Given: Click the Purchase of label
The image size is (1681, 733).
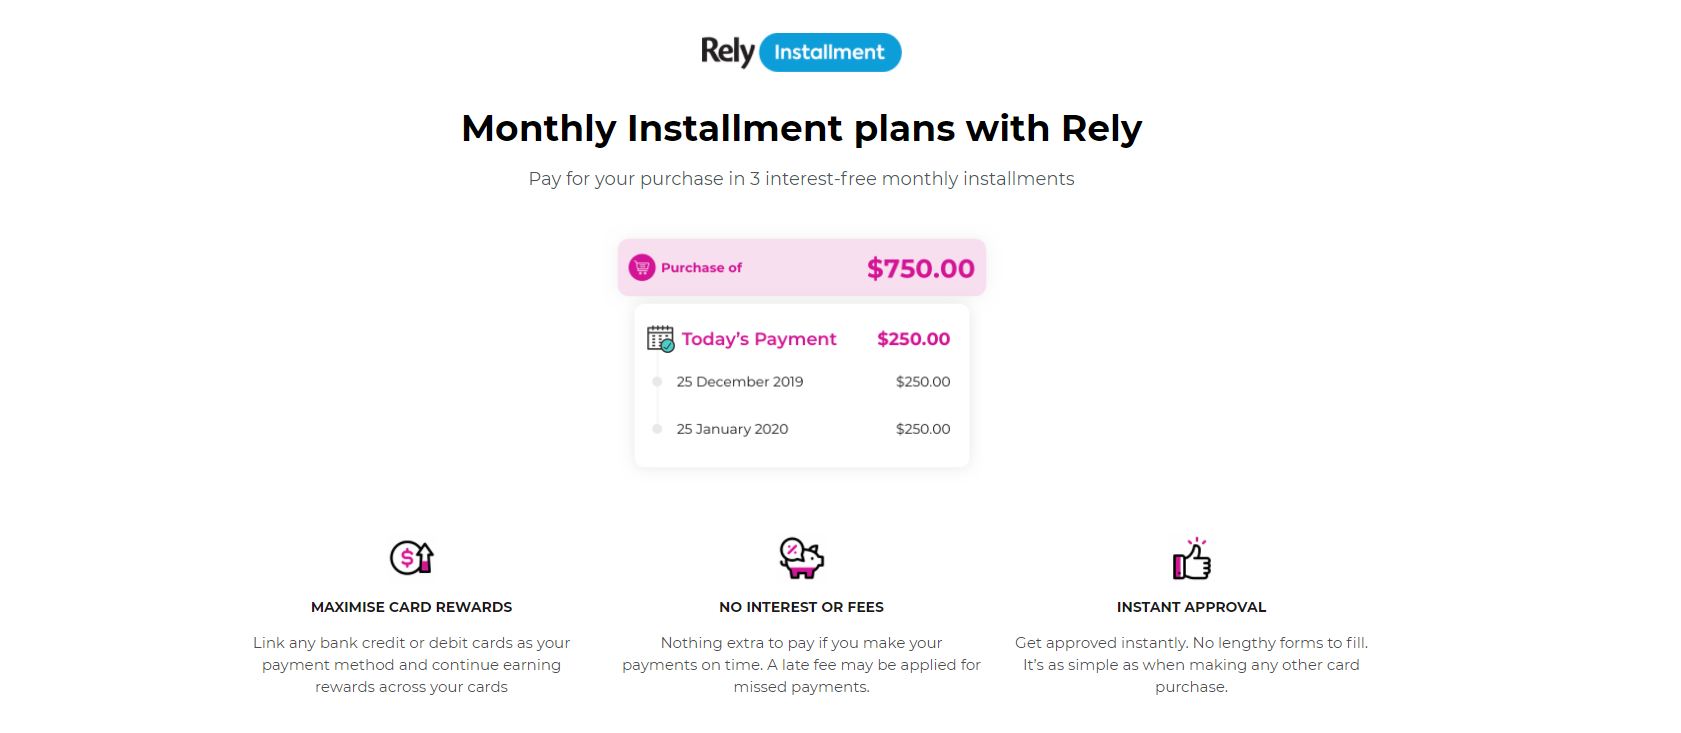Looking at the screenshot, I should point(701,268).
